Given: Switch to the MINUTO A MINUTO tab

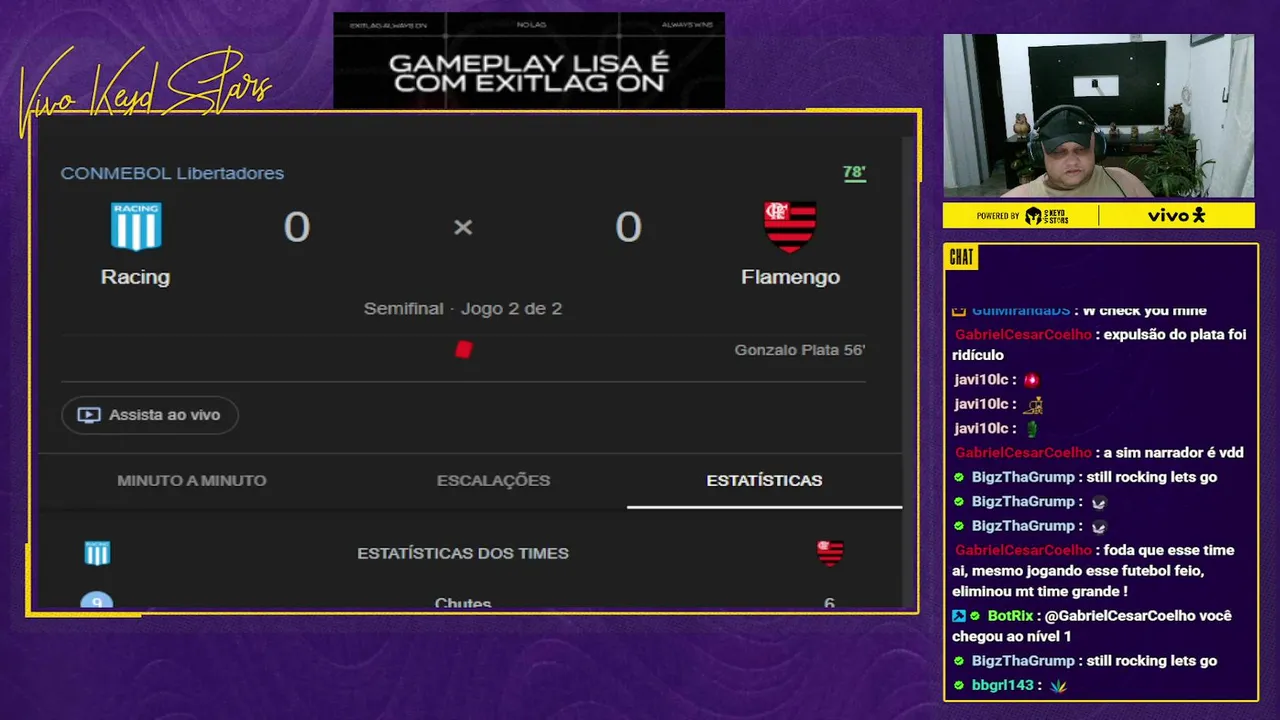Looking at the screenshot, I should click(x=192, y=481).
